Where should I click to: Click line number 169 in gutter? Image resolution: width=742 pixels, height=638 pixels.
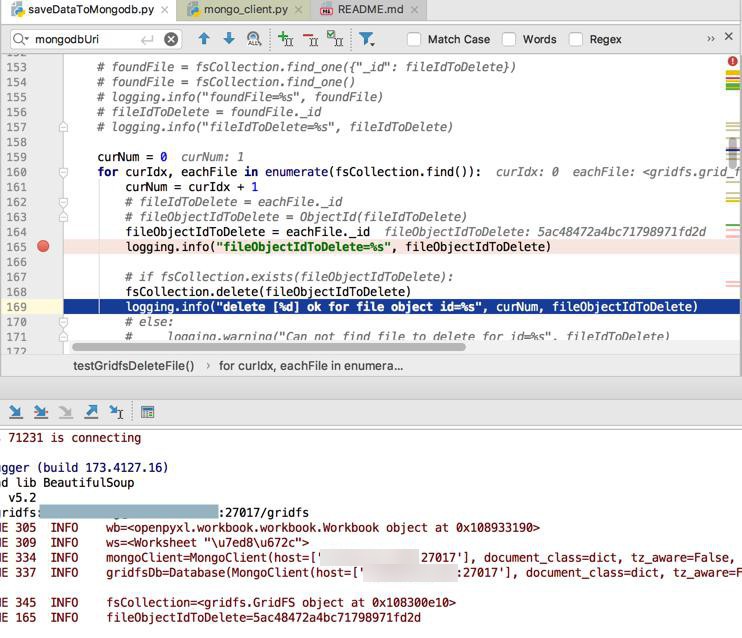(x=17, y=307)
